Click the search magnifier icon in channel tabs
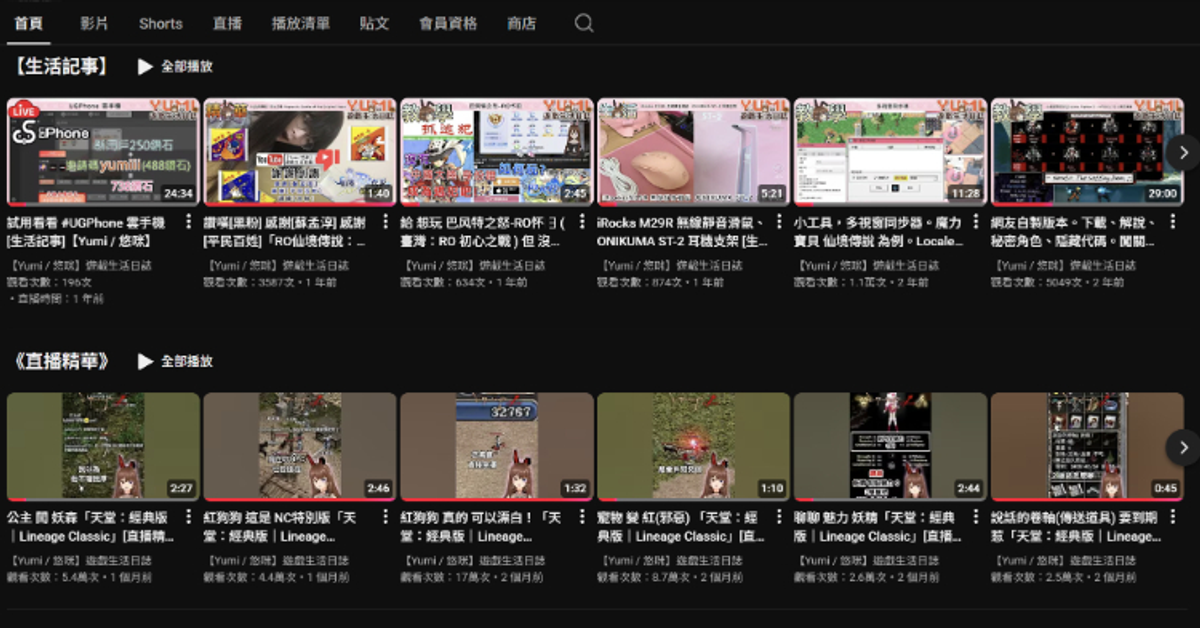 tap(584, 23)
